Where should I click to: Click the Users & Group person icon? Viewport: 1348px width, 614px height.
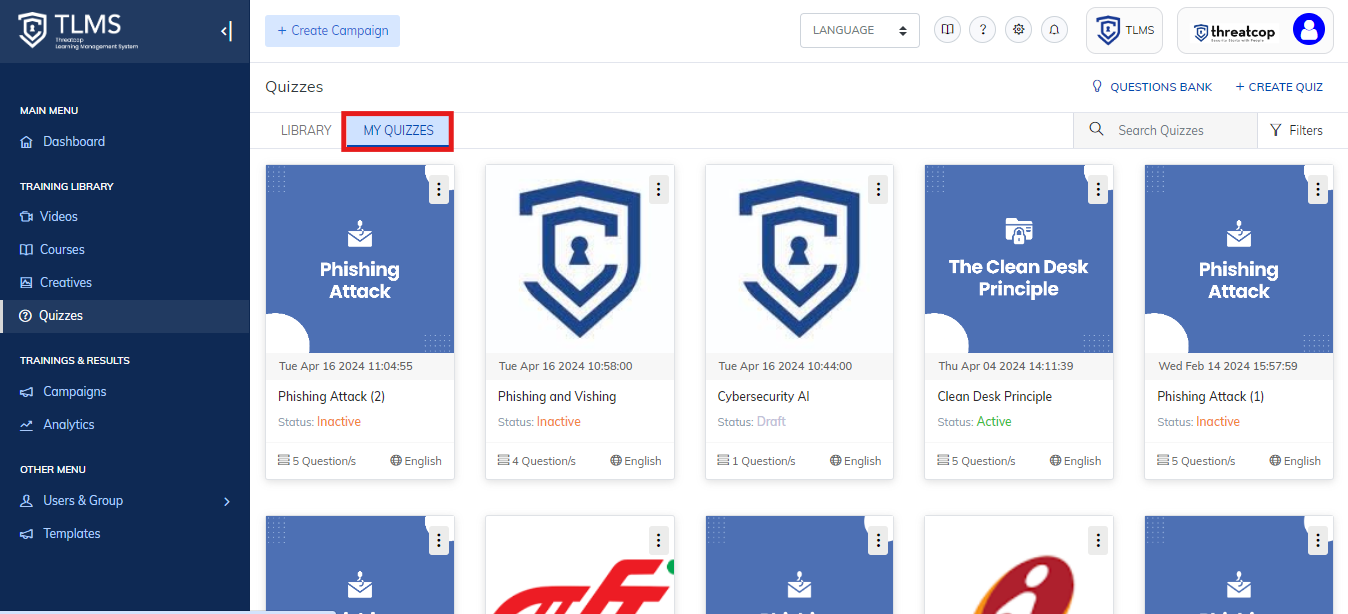tap(27, 501)
